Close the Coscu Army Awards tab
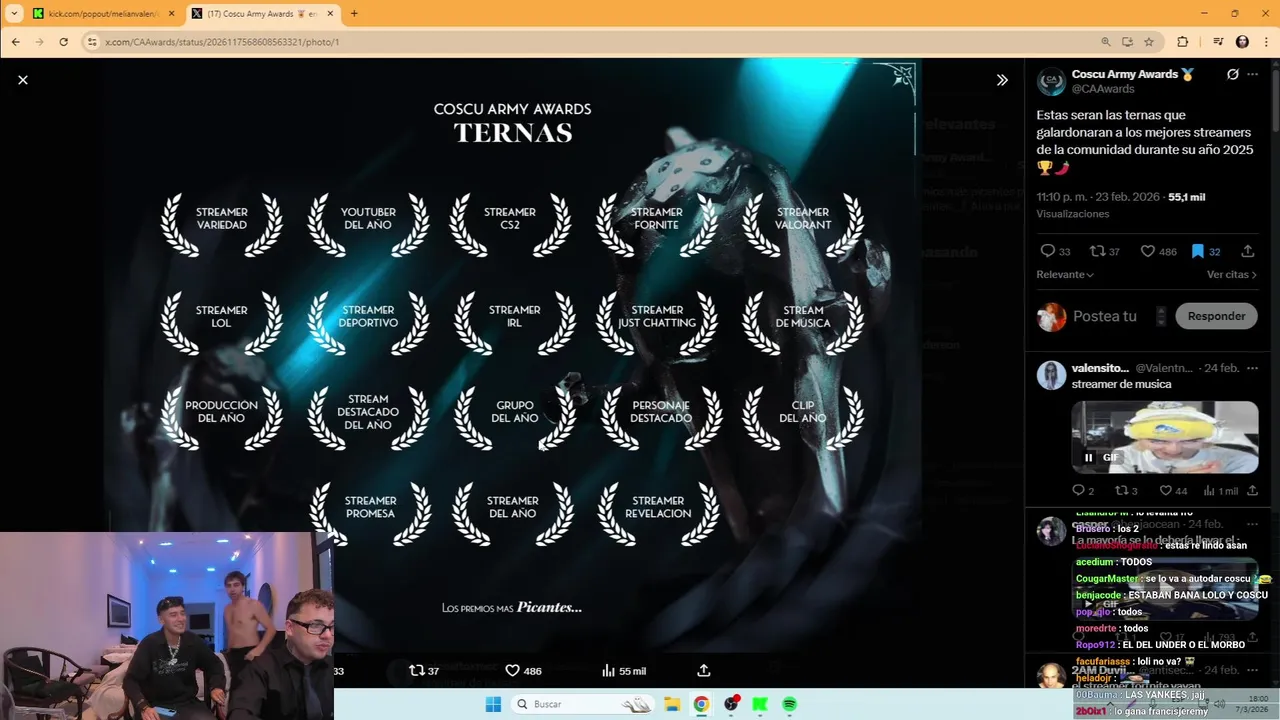The width and height of the screenshot is (1280, 720). click(x=330, y=14)
